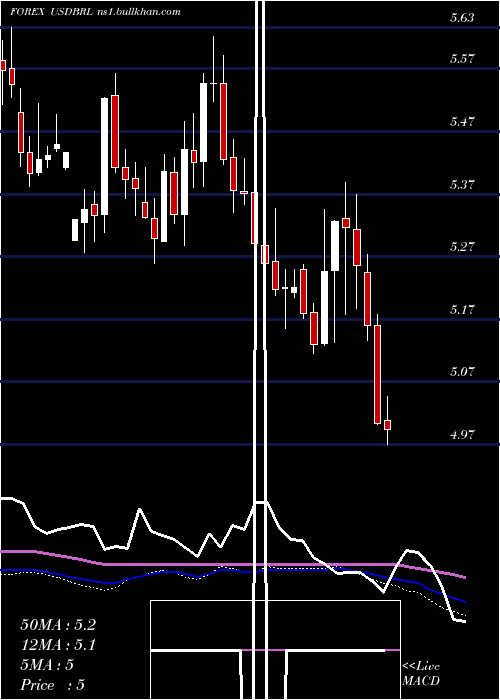The width and height of the screenshot is (500, 700).
Task: Click the 5.63 price axis label
Action: 462,18
